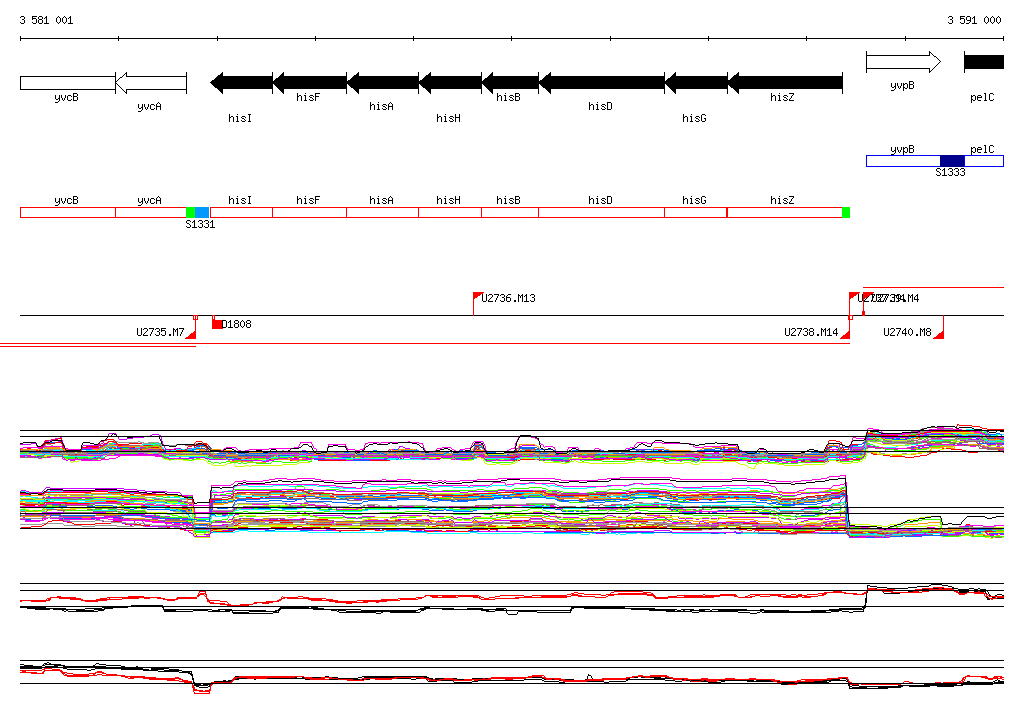The height and width of the screenshot is (714, 1024).
Task: Select the long hisD gene arrow
Action: [x=601, y=83]
